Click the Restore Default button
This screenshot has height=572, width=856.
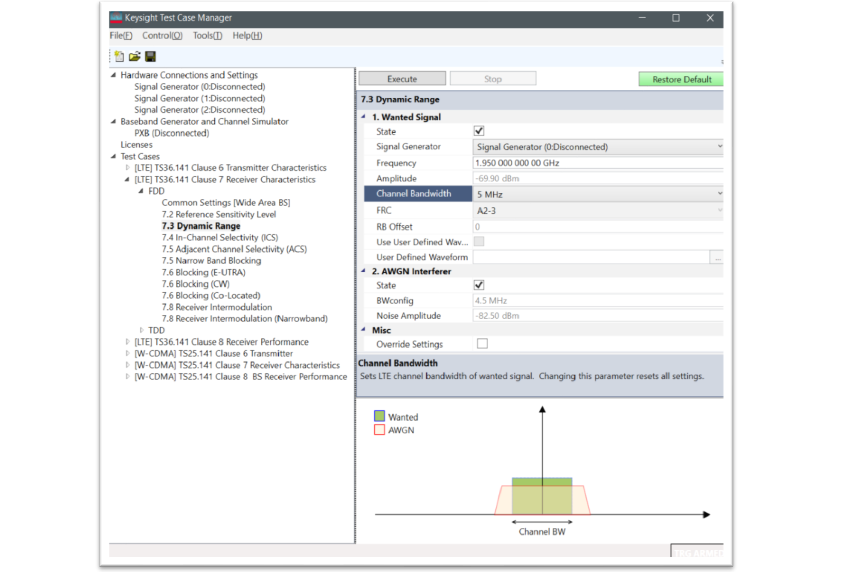[x=681, y=79]
